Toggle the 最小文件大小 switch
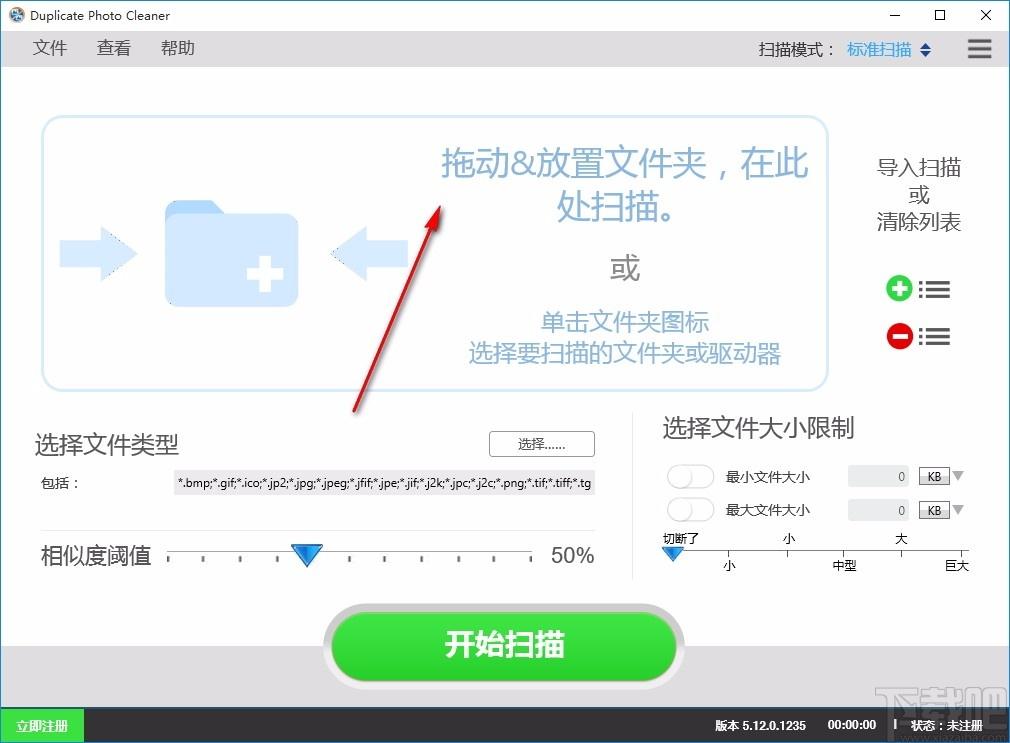Screen dimensions: 1010x743 pyautogui.click(x=690, y=477)
